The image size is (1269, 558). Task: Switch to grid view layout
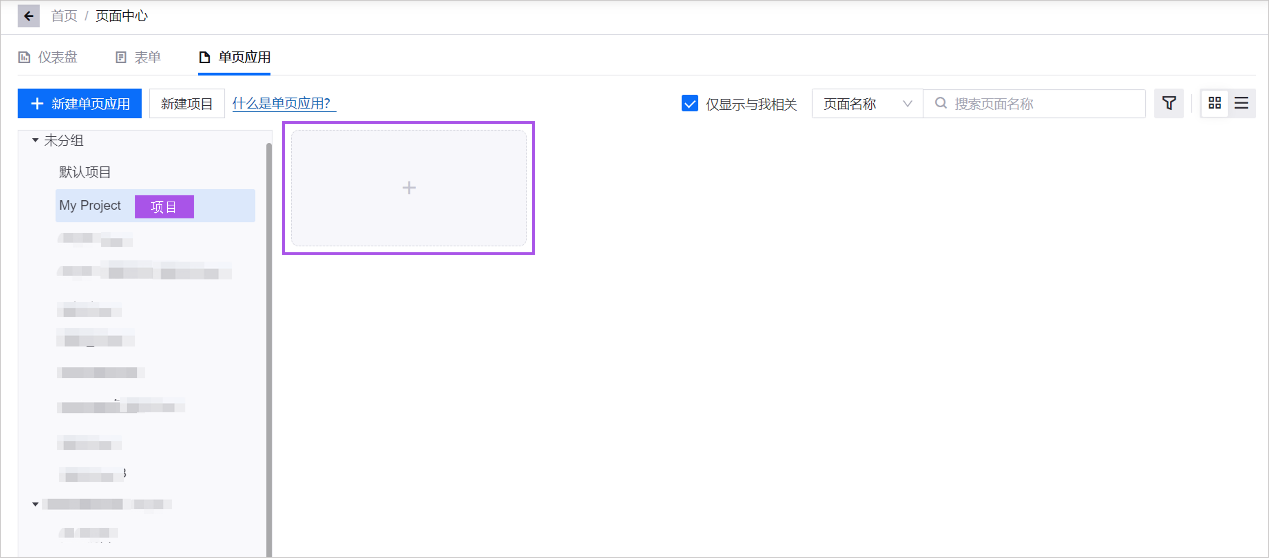coord(1215,103)
